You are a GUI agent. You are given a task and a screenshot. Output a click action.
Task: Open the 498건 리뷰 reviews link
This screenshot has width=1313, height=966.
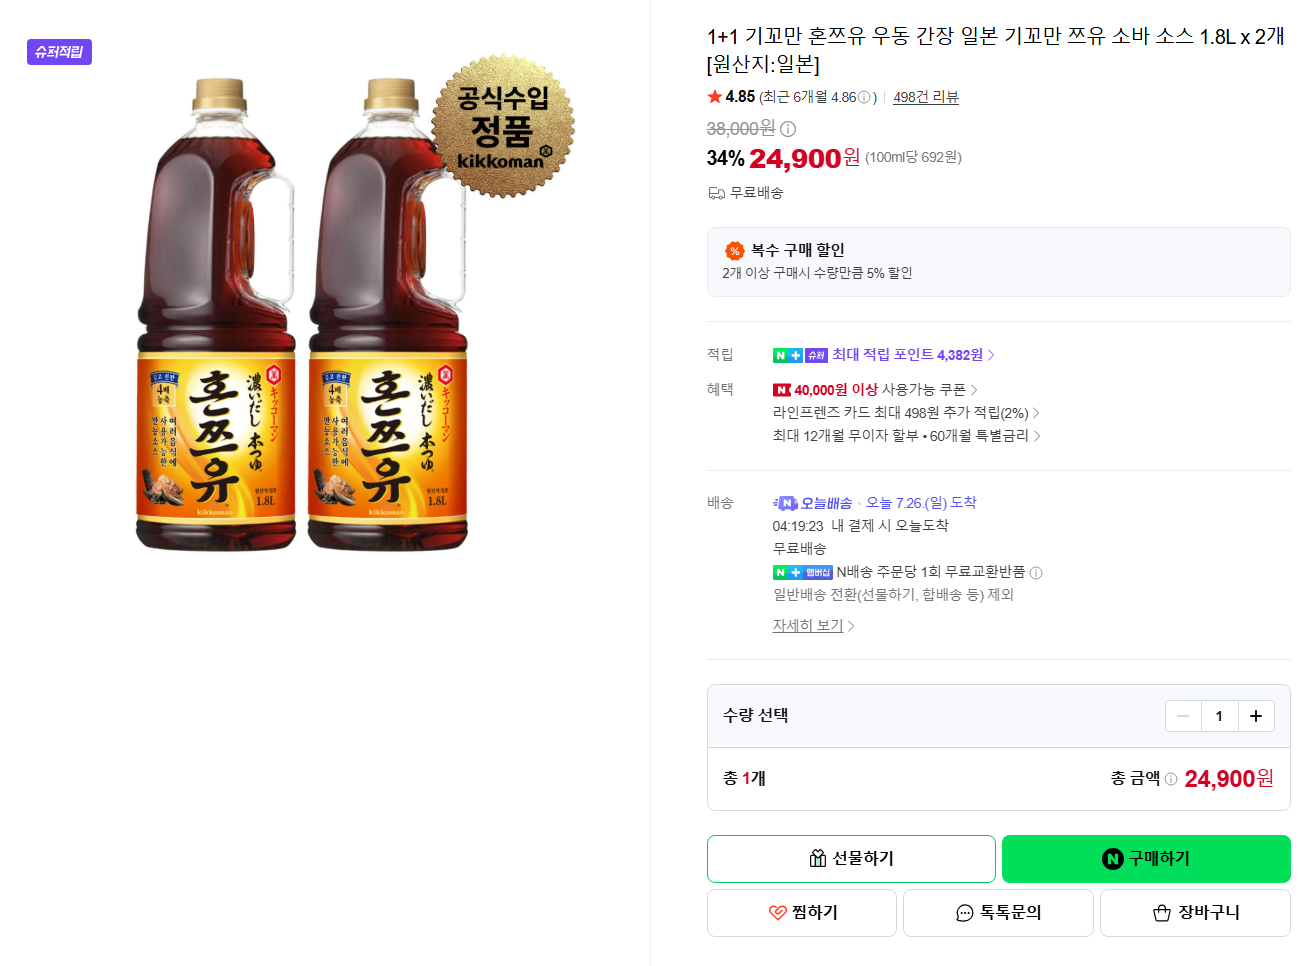tap(926, 97)
